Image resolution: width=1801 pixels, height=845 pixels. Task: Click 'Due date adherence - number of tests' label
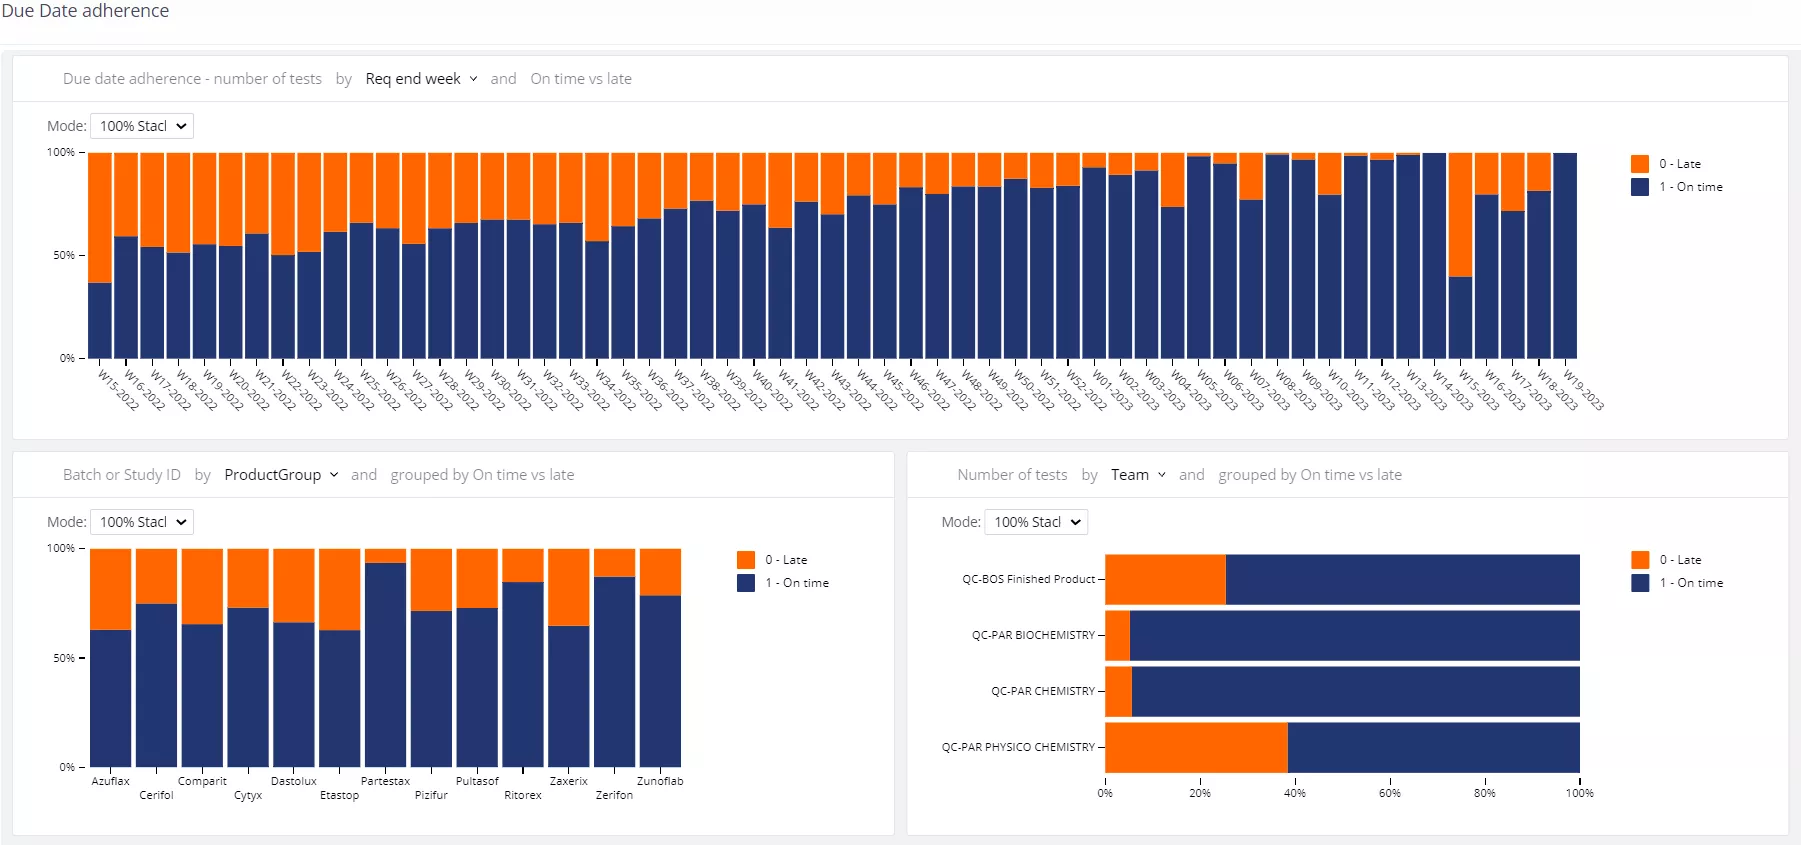[x=192, y=79]
